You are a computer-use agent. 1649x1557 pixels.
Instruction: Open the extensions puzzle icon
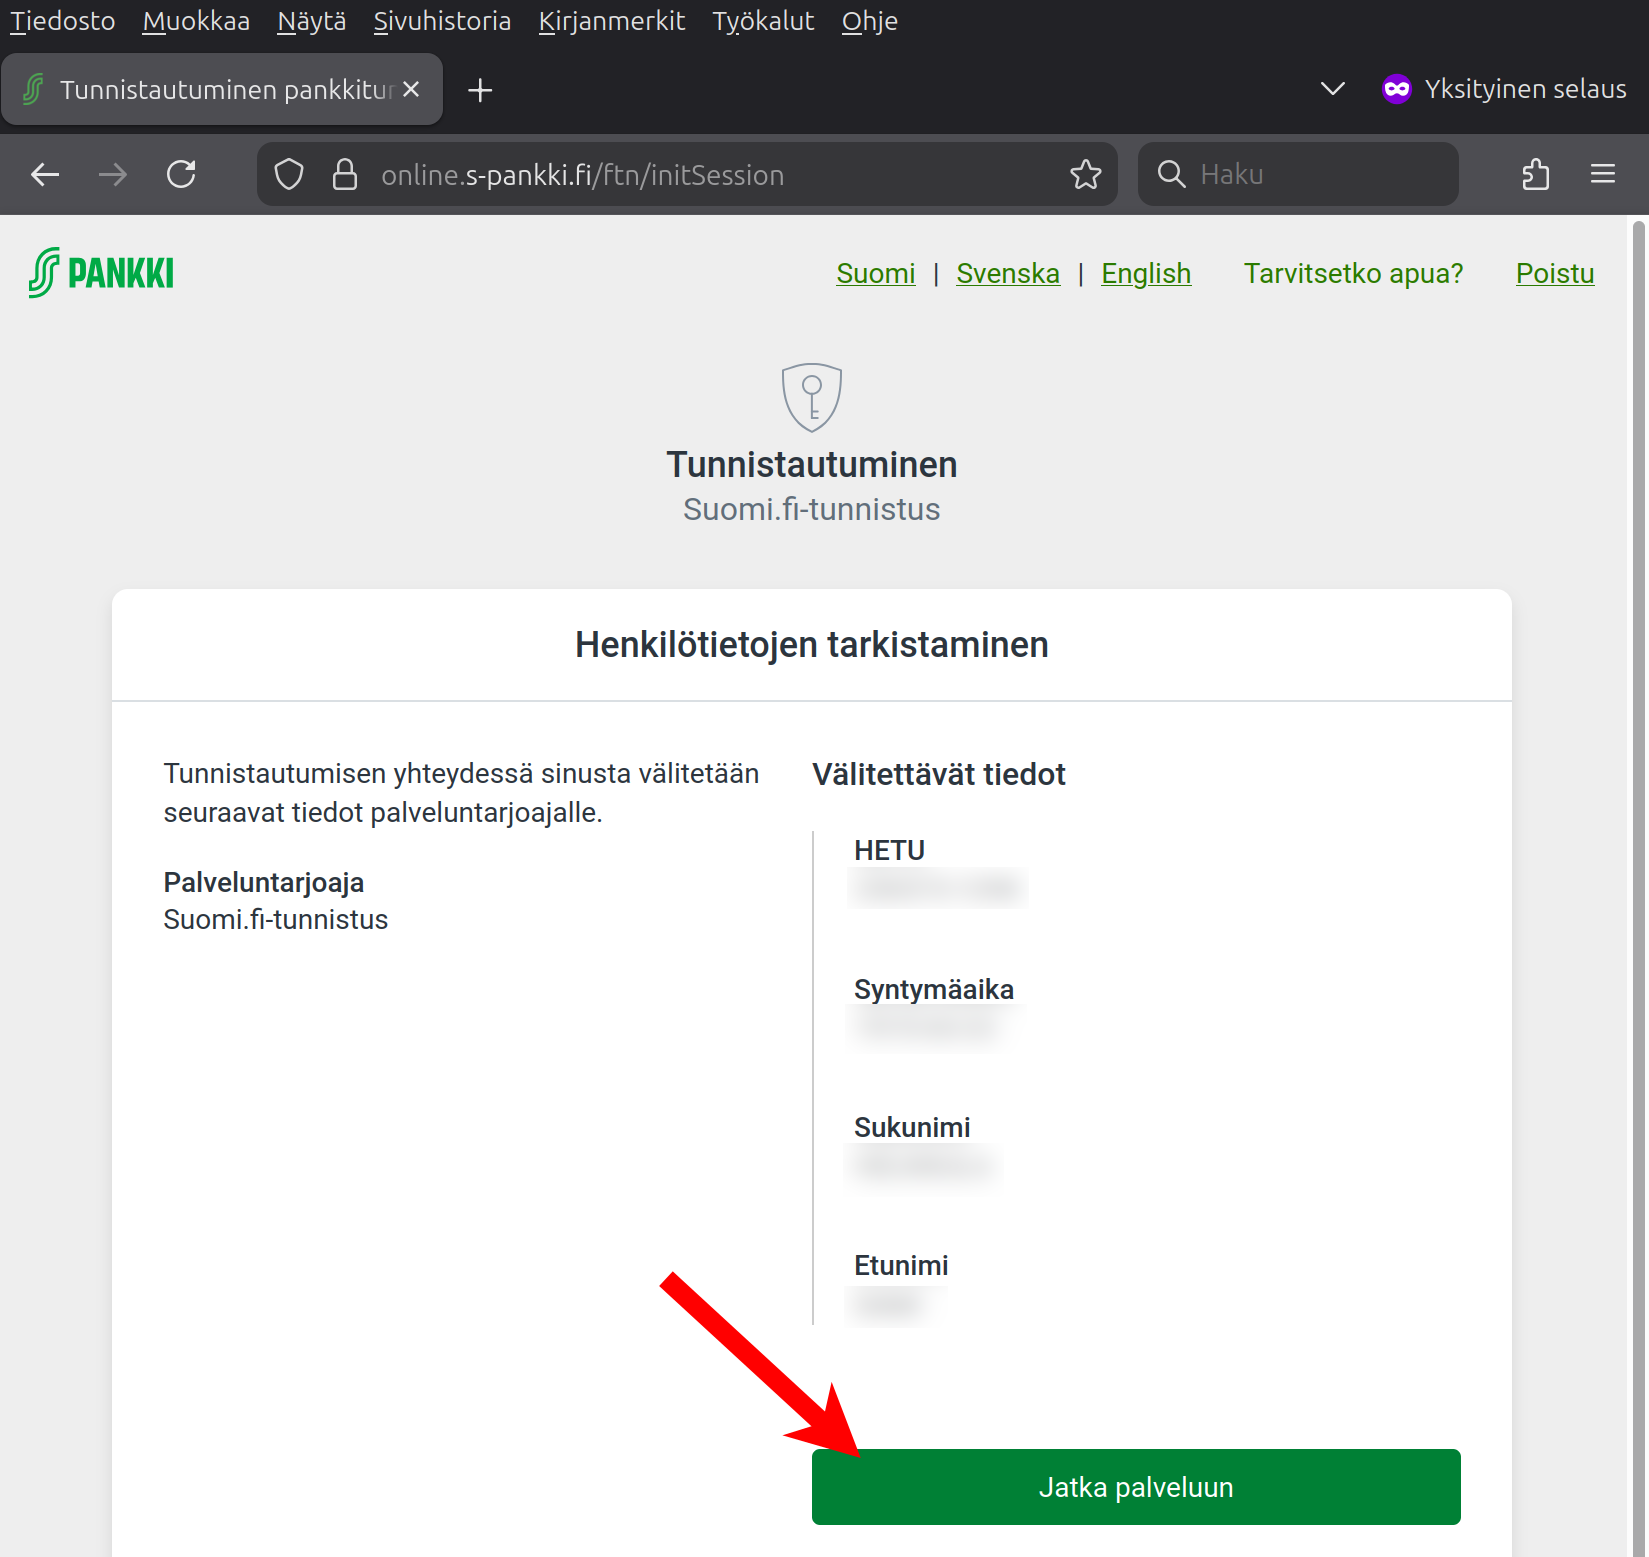coord(1535,175)
